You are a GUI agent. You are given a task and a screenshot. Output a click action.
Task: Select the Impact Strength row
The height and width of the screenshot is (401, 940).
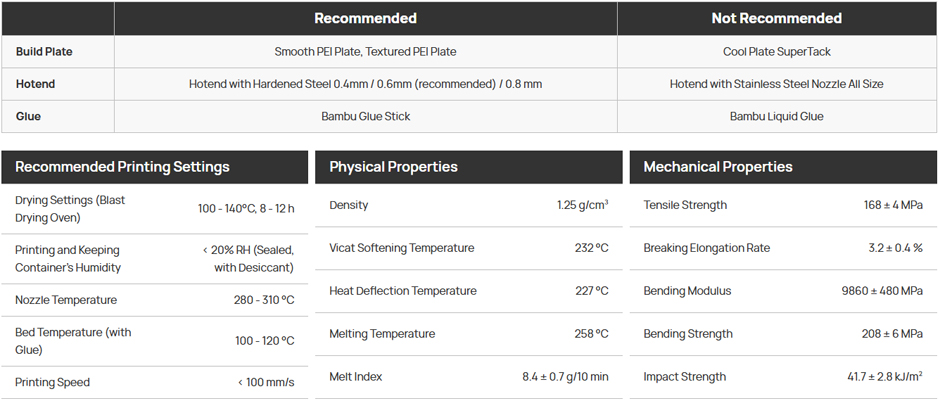tap(784, 377)
